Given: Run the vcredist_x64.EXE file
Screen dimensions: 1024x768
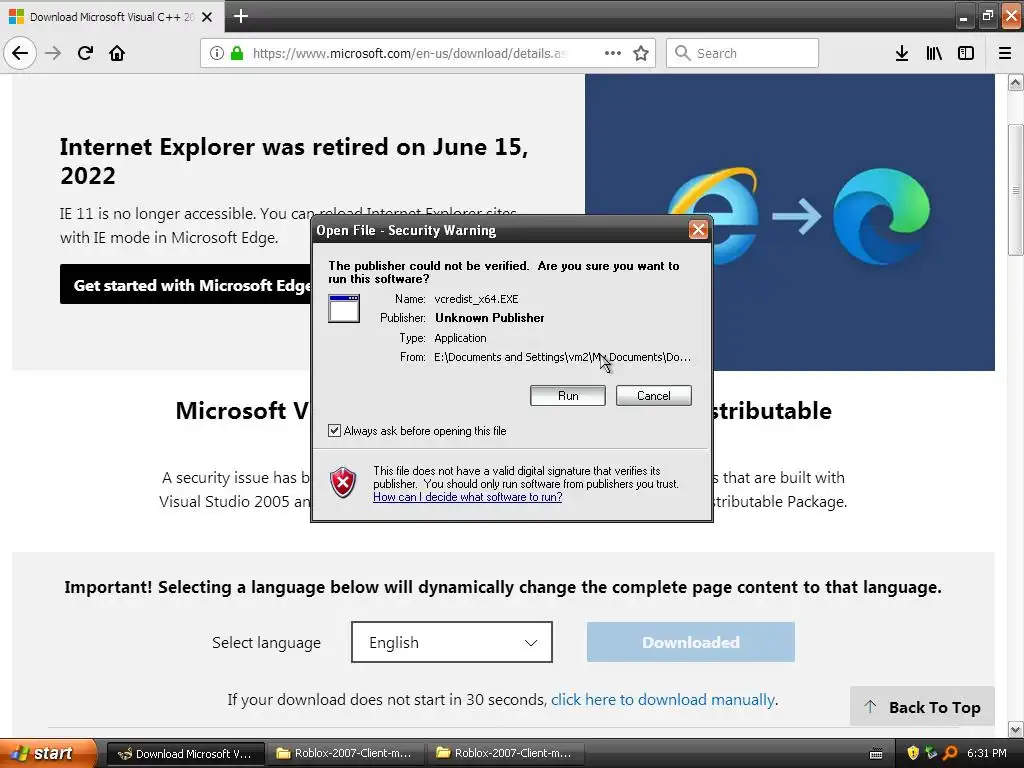Looking at the screenshot, I should coord(568,396).
